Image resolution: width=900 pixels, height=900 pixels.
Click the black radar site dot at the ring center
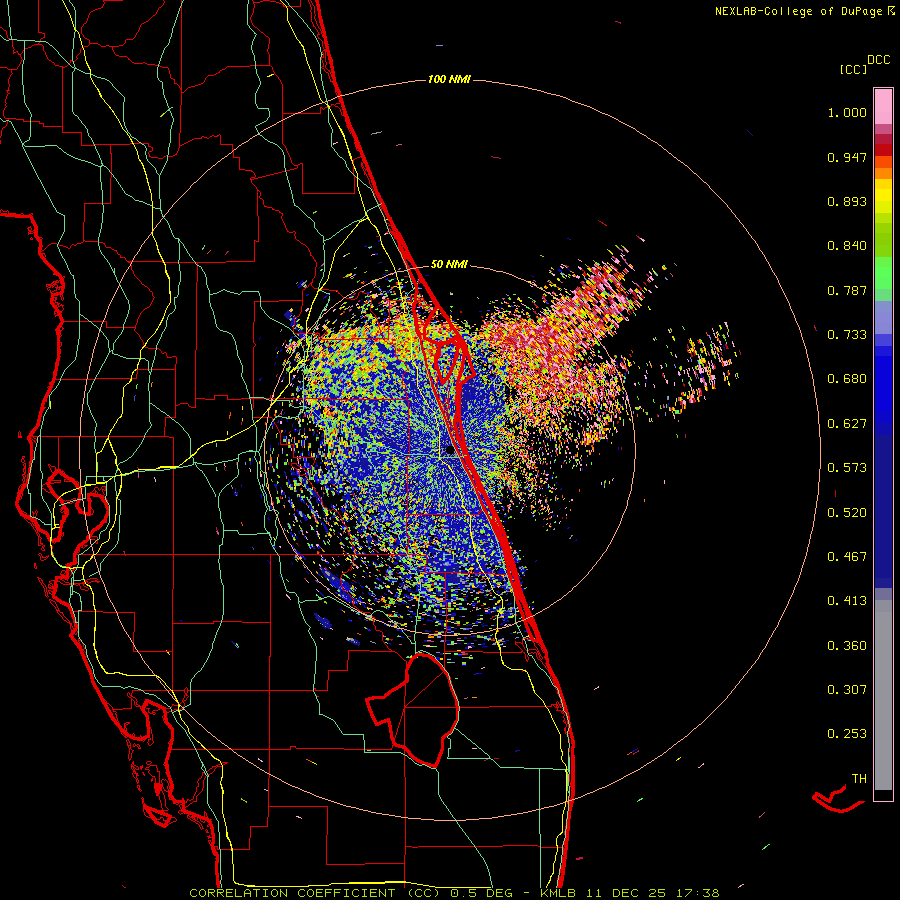click(450, 451)
